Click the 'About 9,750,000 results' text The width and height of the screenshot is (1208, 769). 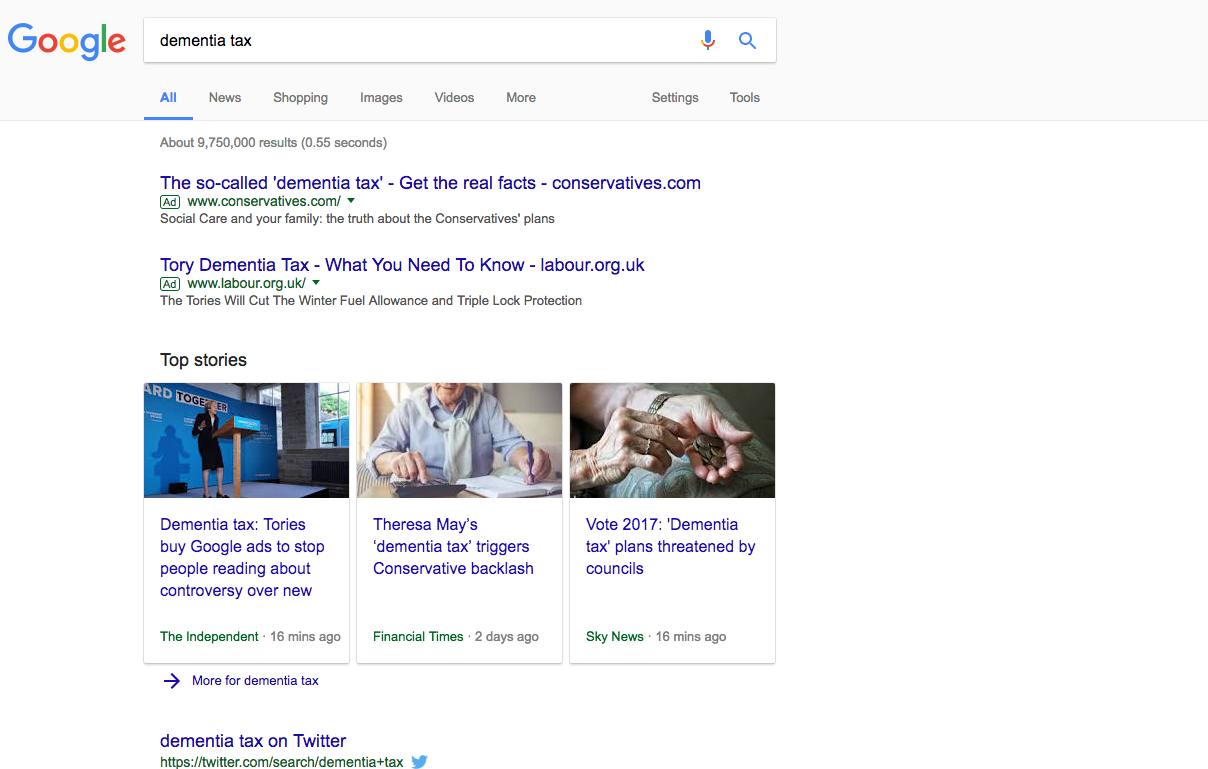pyautogui.click(x=273, y=143)
